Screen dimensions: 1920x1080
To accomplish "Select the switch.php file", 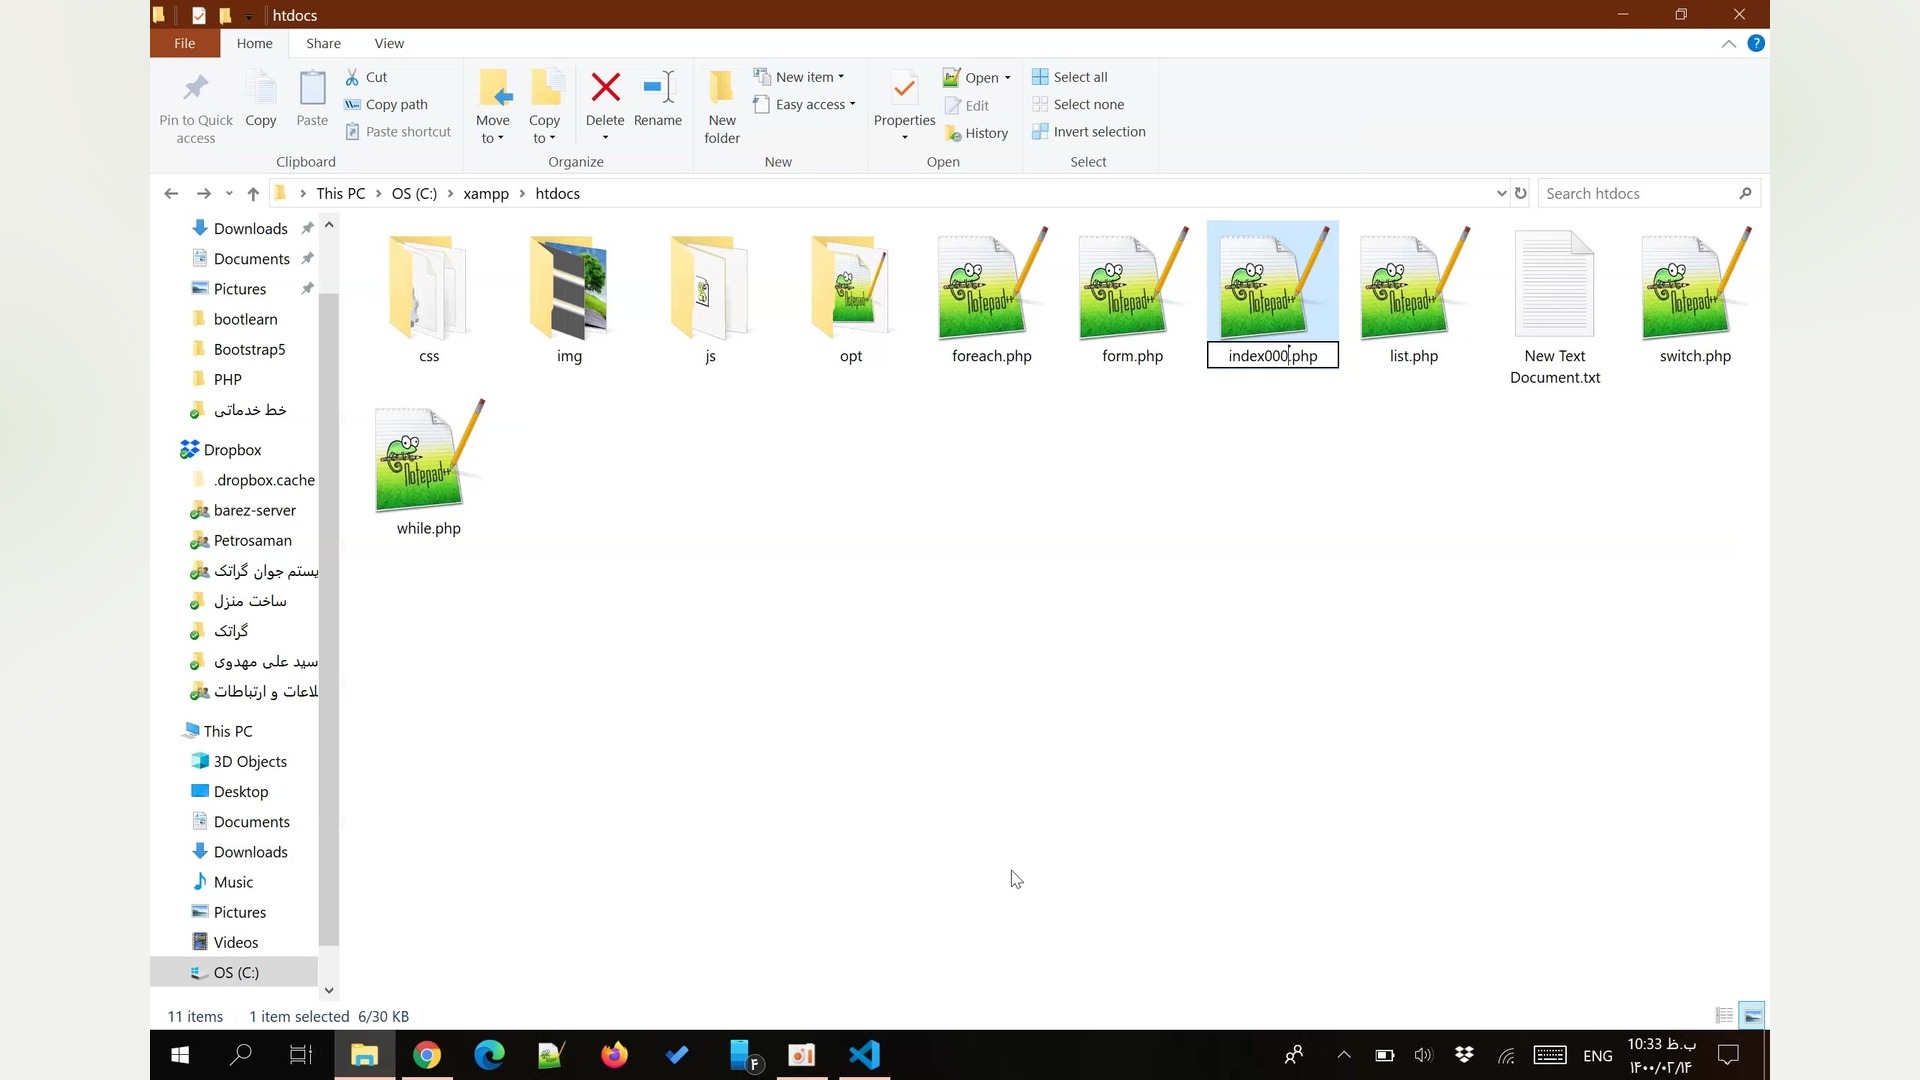I will pos(1695,297).
